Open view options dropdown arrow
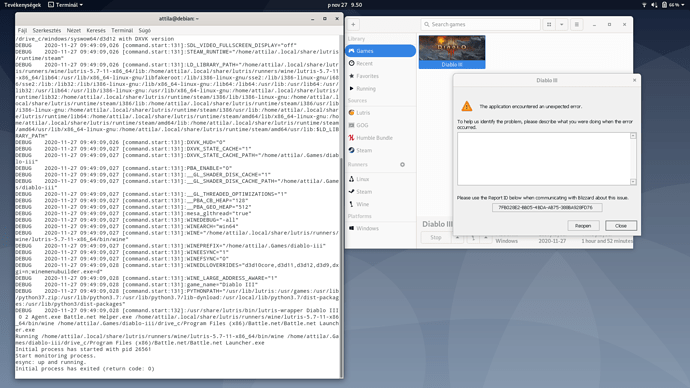The width and height of the screenshot is (690, 388). click(x=562, y=25)
